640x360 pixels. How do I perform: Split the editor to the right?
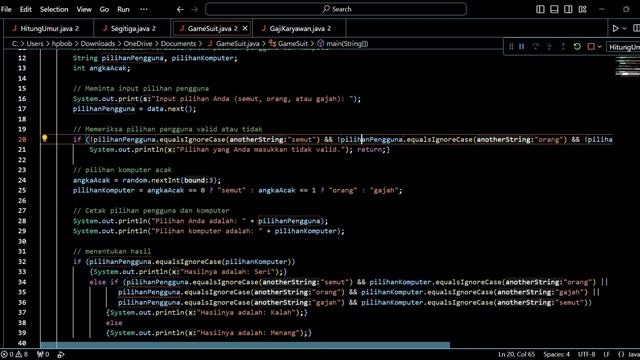click(636, 28)
